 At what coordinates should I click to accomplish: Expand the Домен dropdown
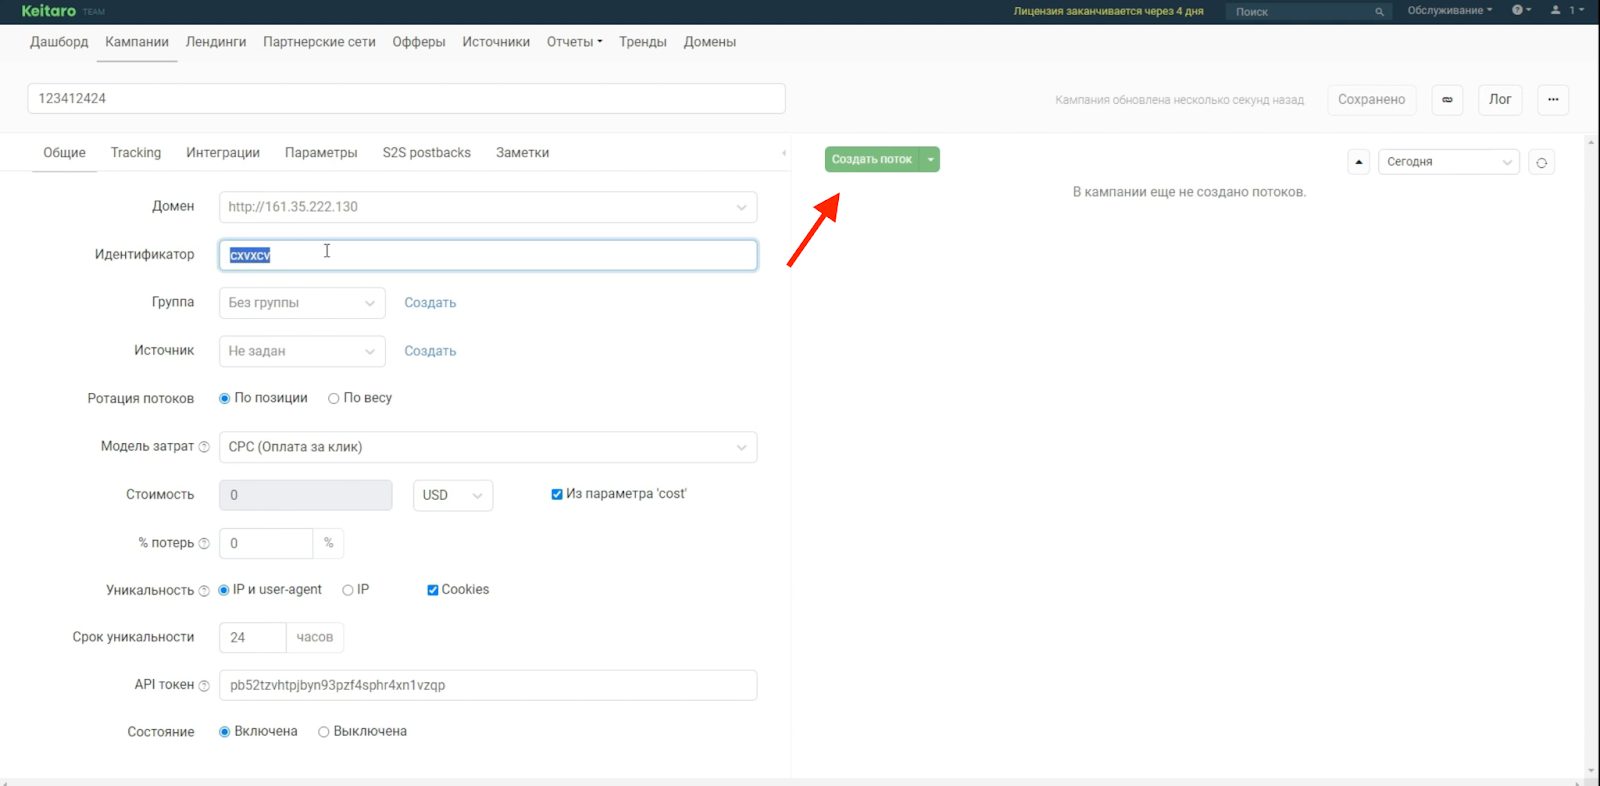tap(488, 207)
